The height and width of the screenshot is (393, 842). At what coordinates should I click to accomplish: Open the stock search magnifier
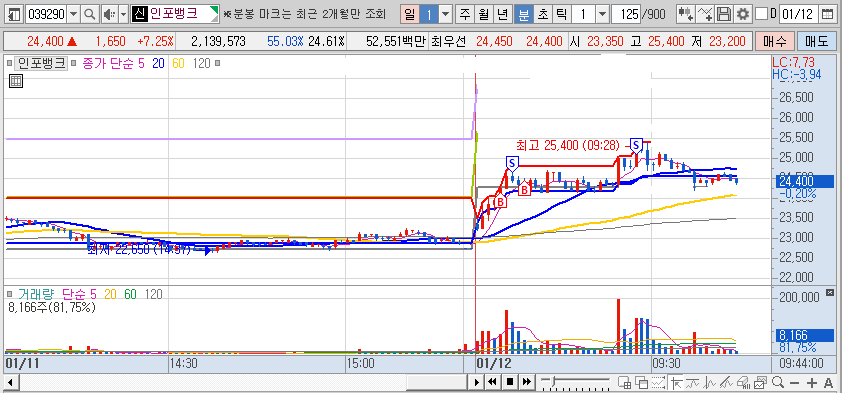[91, 13]
